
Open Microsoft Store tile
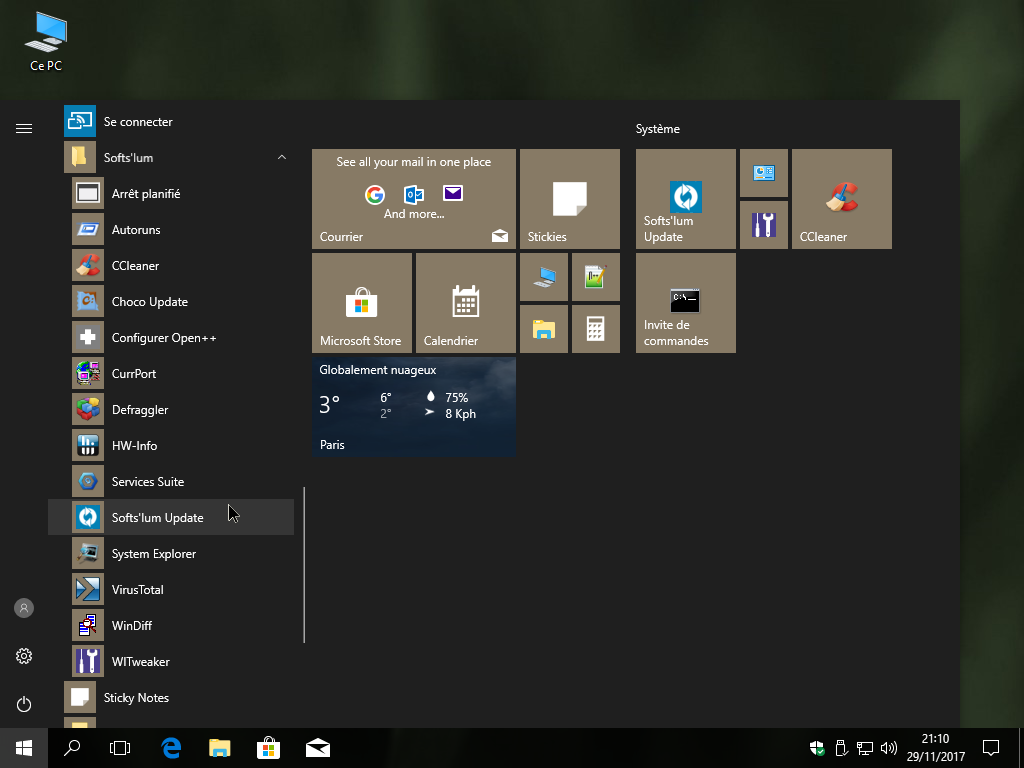click(362, 303)
